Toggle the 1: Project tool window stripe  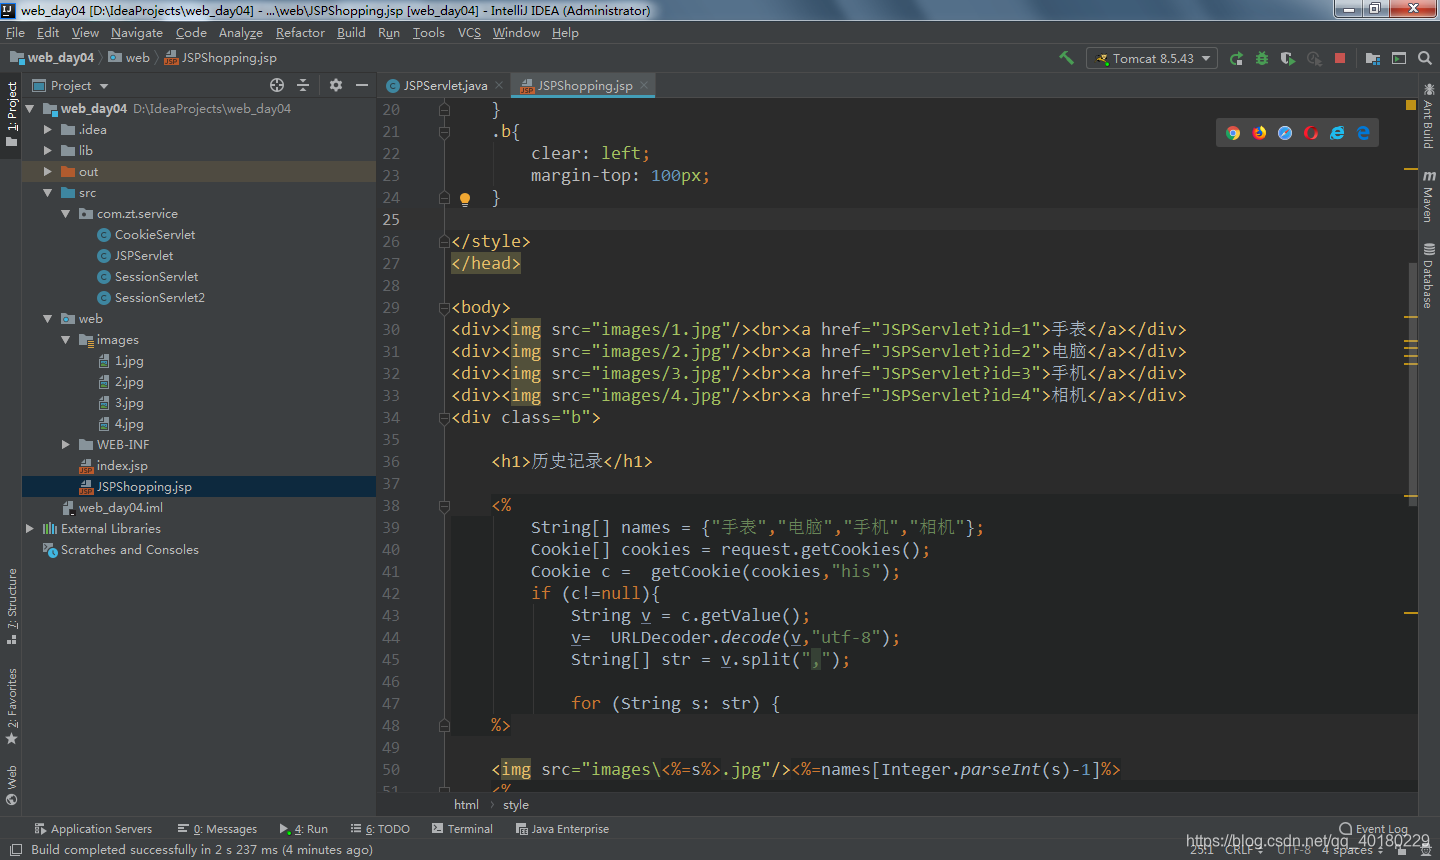11,113
